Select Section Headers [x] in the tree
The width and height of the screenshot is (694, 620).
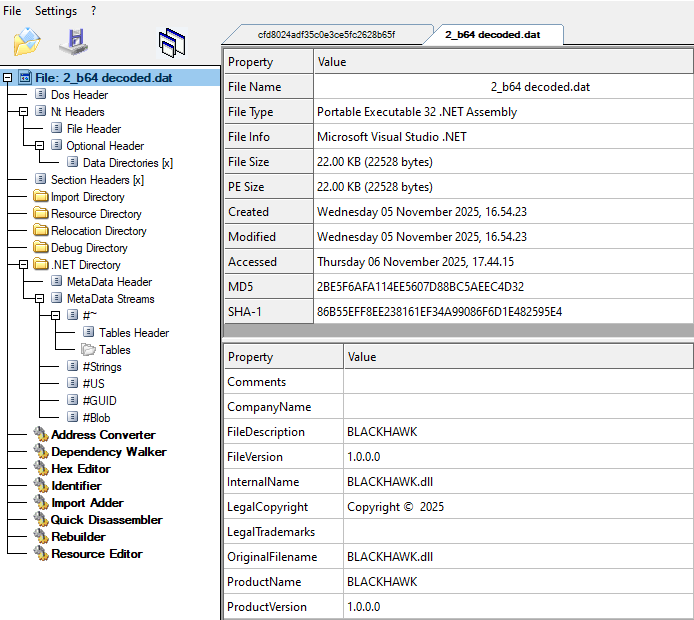[97, 180]
